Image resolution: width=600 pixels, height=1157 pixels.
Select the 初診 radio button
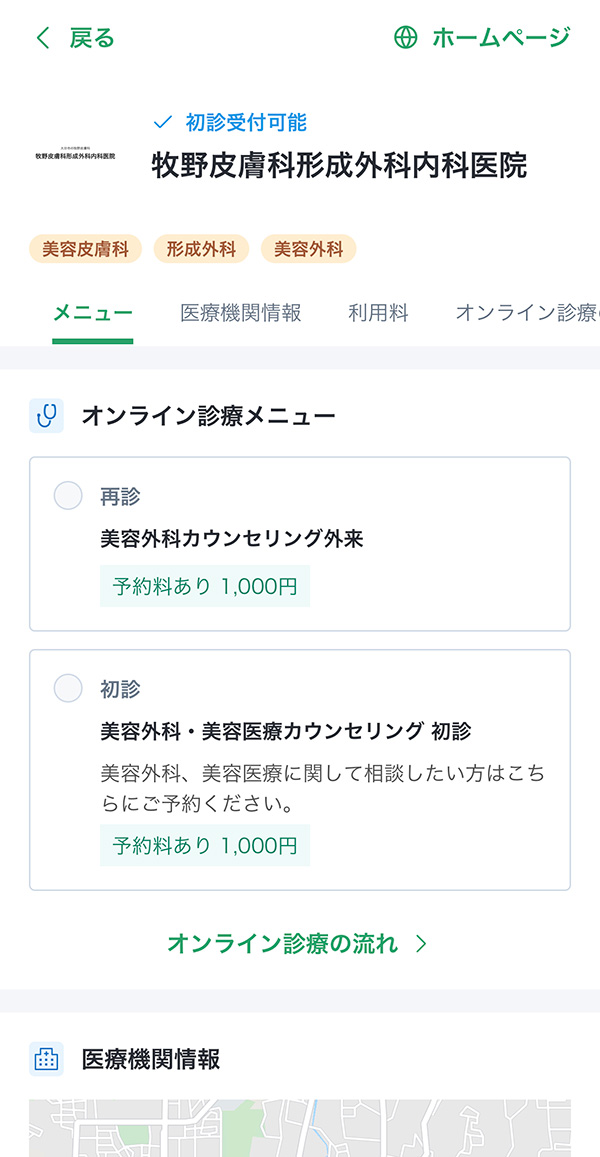[x=68, y=689]
